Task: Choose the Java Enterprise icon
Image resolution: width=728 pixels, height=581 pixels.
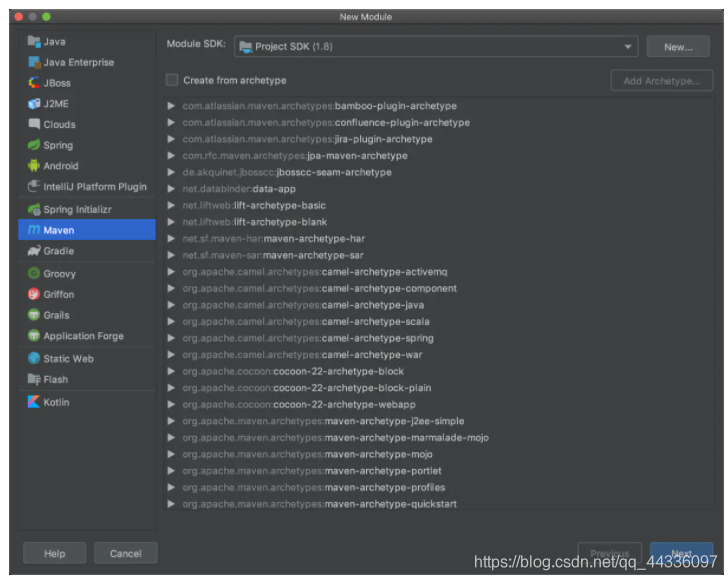Action: tap(34, 62)
